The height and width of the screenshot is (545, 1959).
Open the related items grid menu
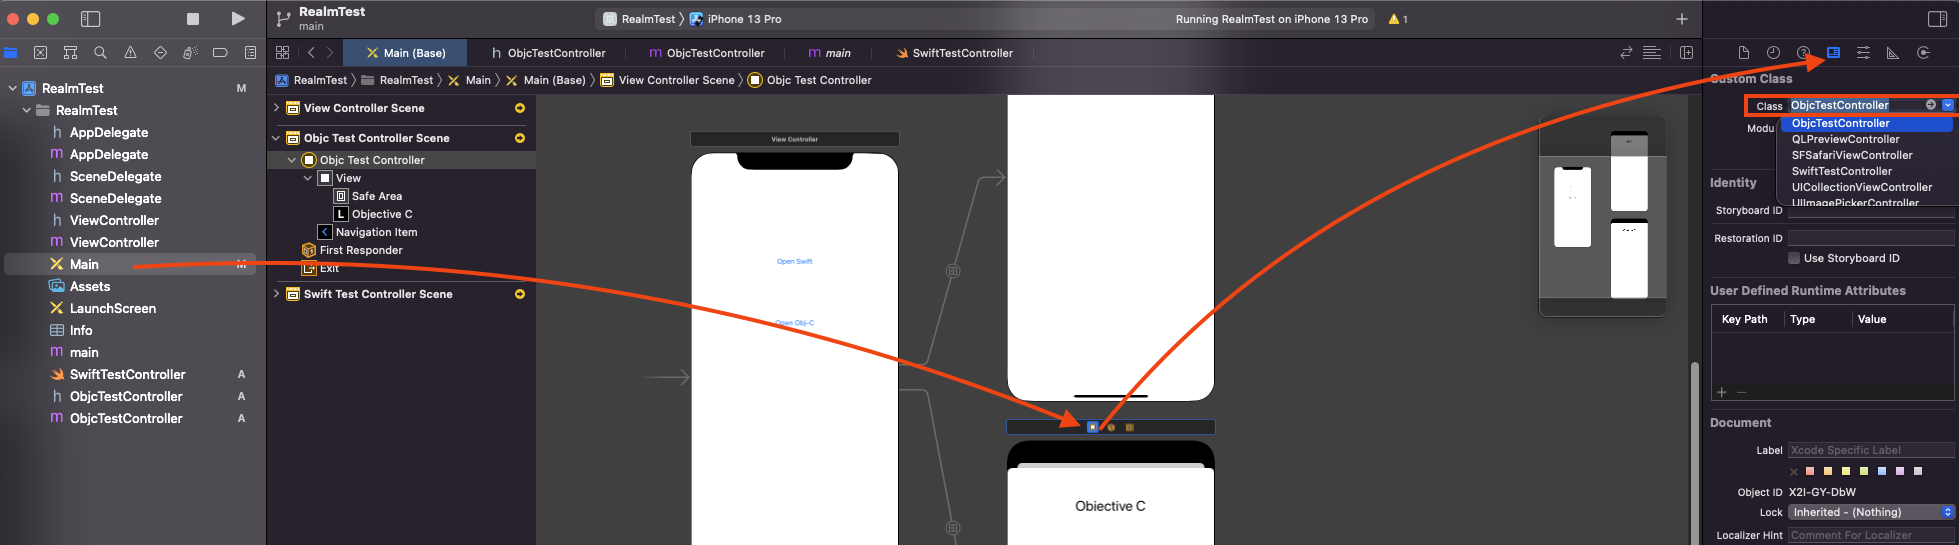pos(282,53)
